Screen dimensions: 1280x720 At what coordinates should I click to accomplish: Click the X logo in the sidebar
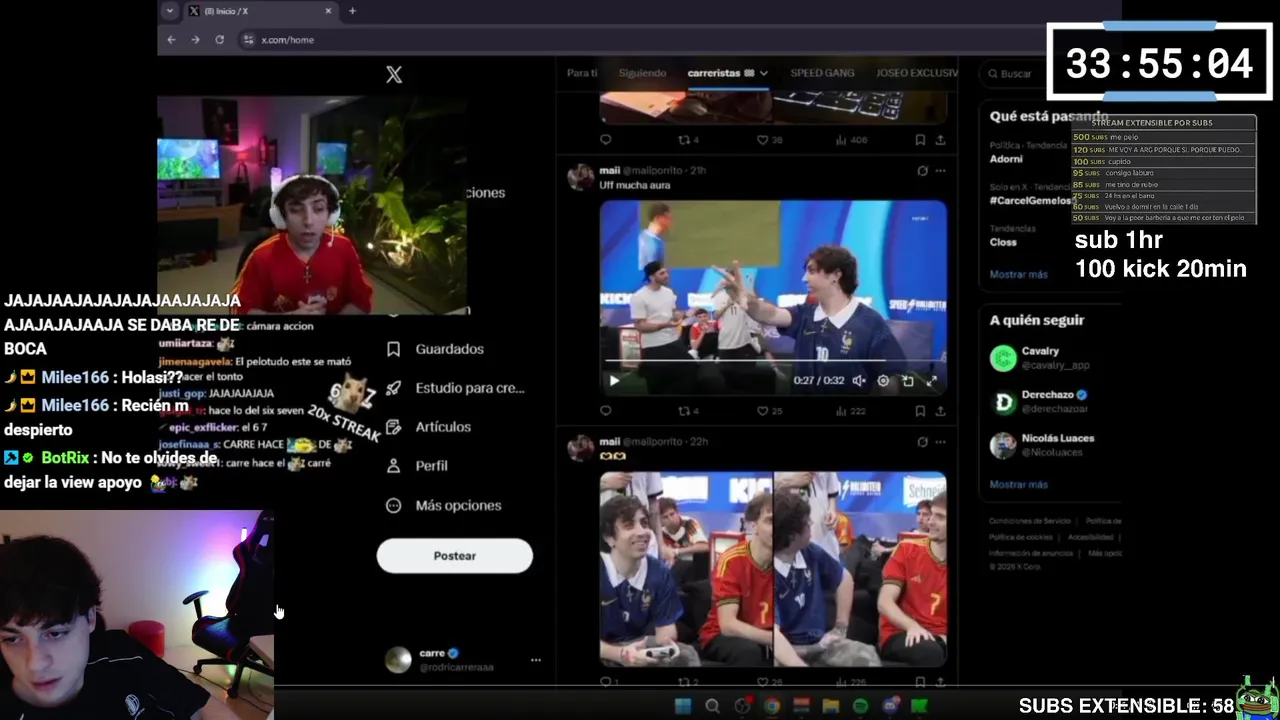[x=394, y=75]
